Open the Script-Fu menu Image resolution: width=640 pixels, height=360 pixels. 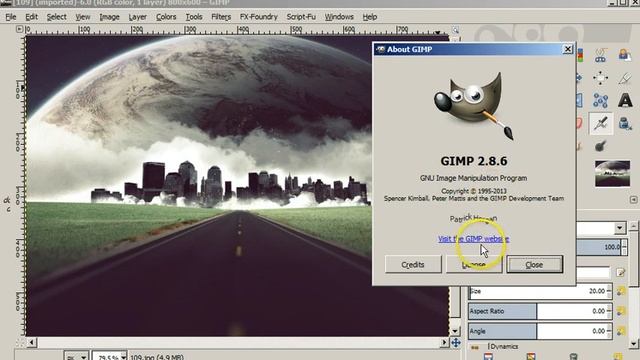pyautogui.click(x=301, y=17)
